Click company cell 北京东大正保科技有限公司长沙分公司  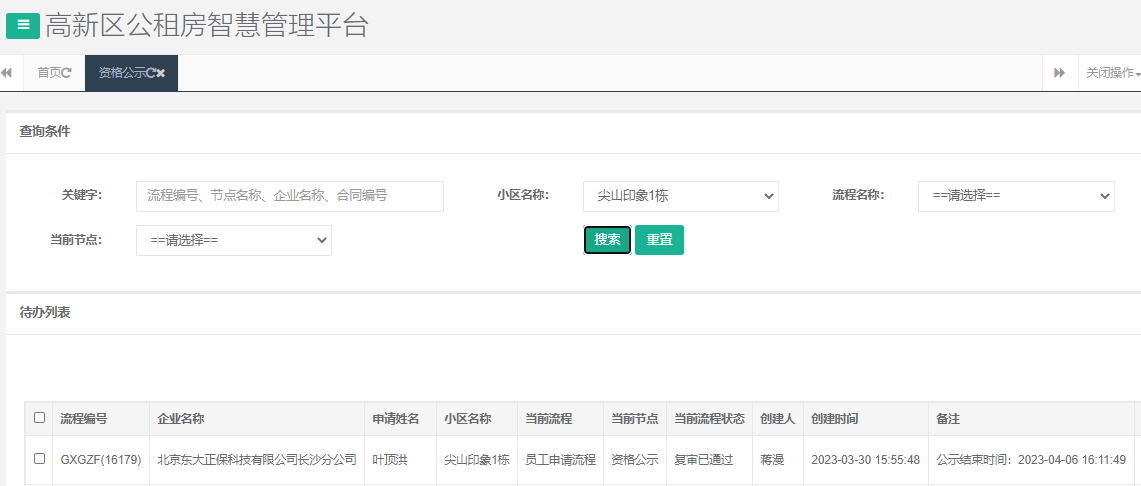pos(257,460)
